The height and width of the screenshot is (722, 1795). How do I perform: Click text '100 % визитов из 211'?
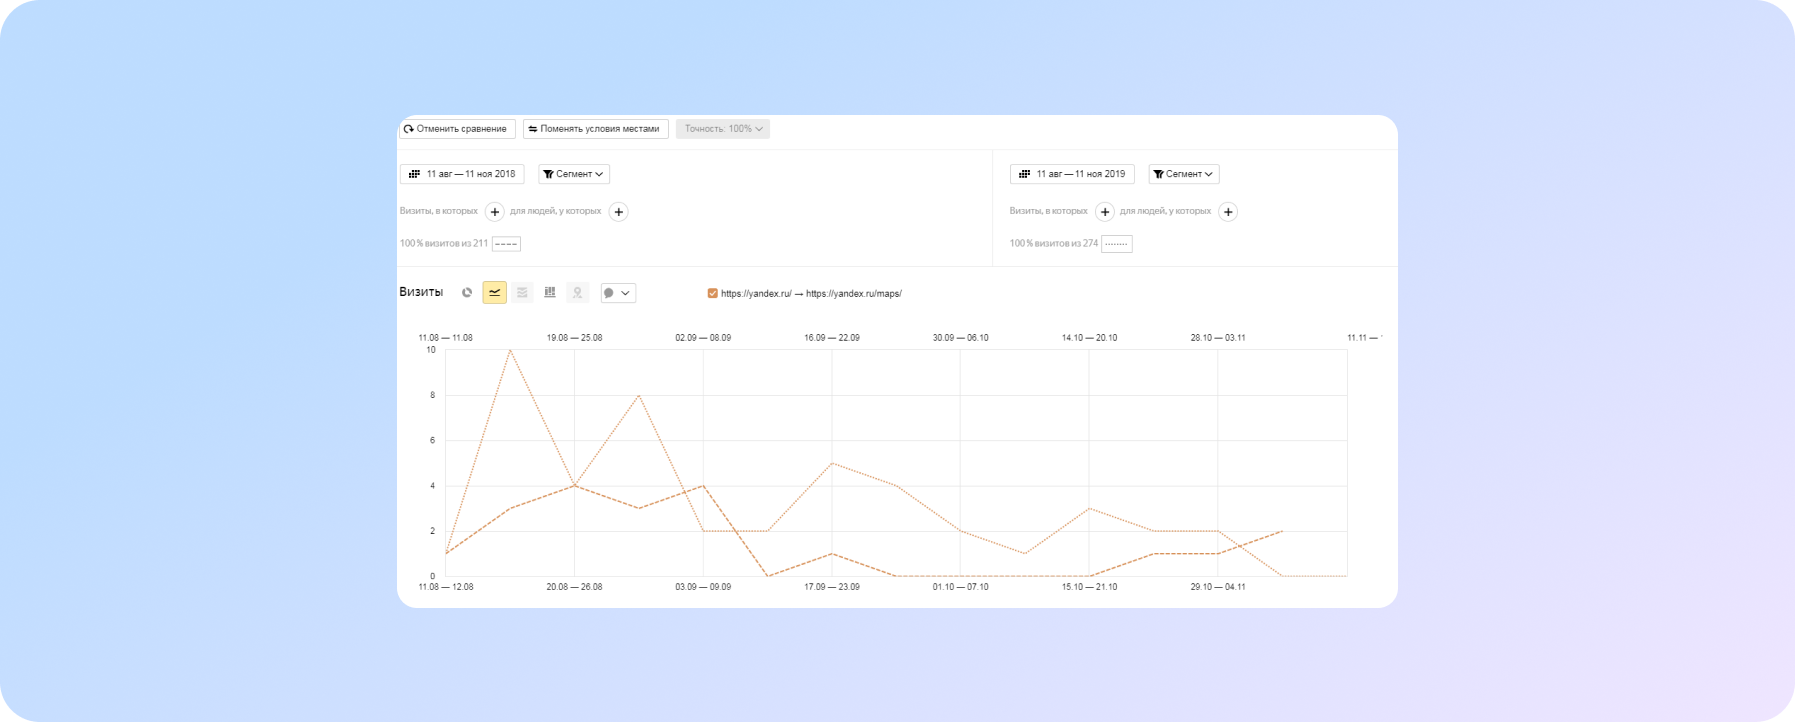(444, 244)
